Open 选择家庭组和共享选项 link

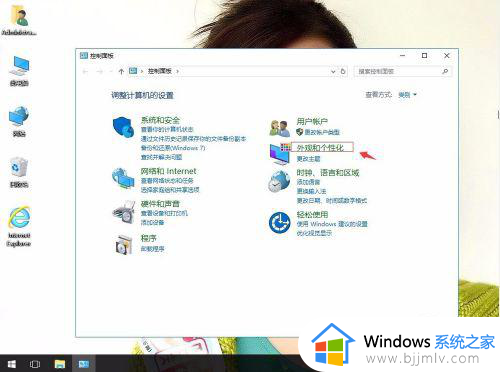point(170,190)
